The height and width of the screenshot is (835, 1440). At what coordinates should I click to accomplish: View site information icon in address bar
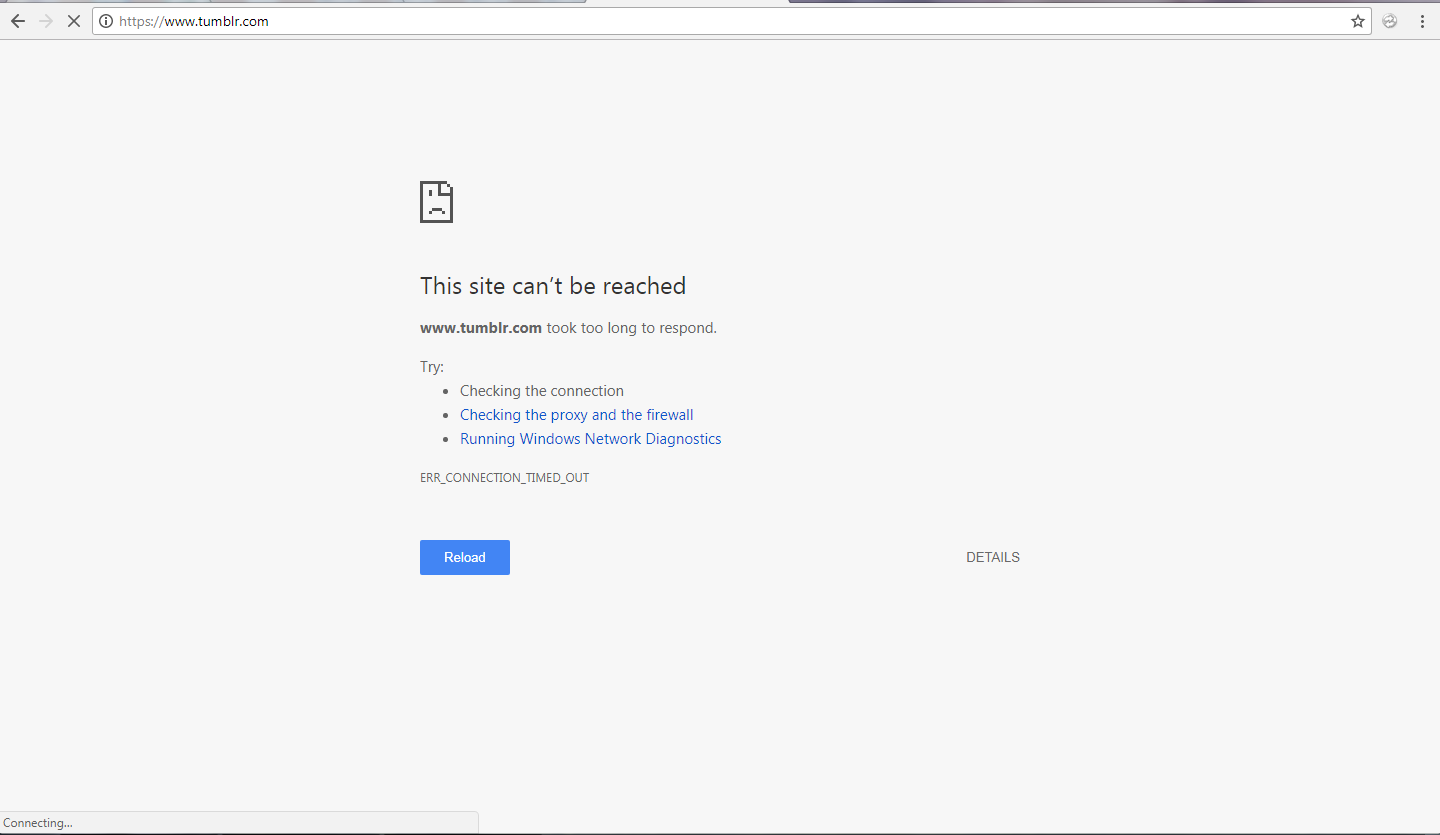click(106, 21)
